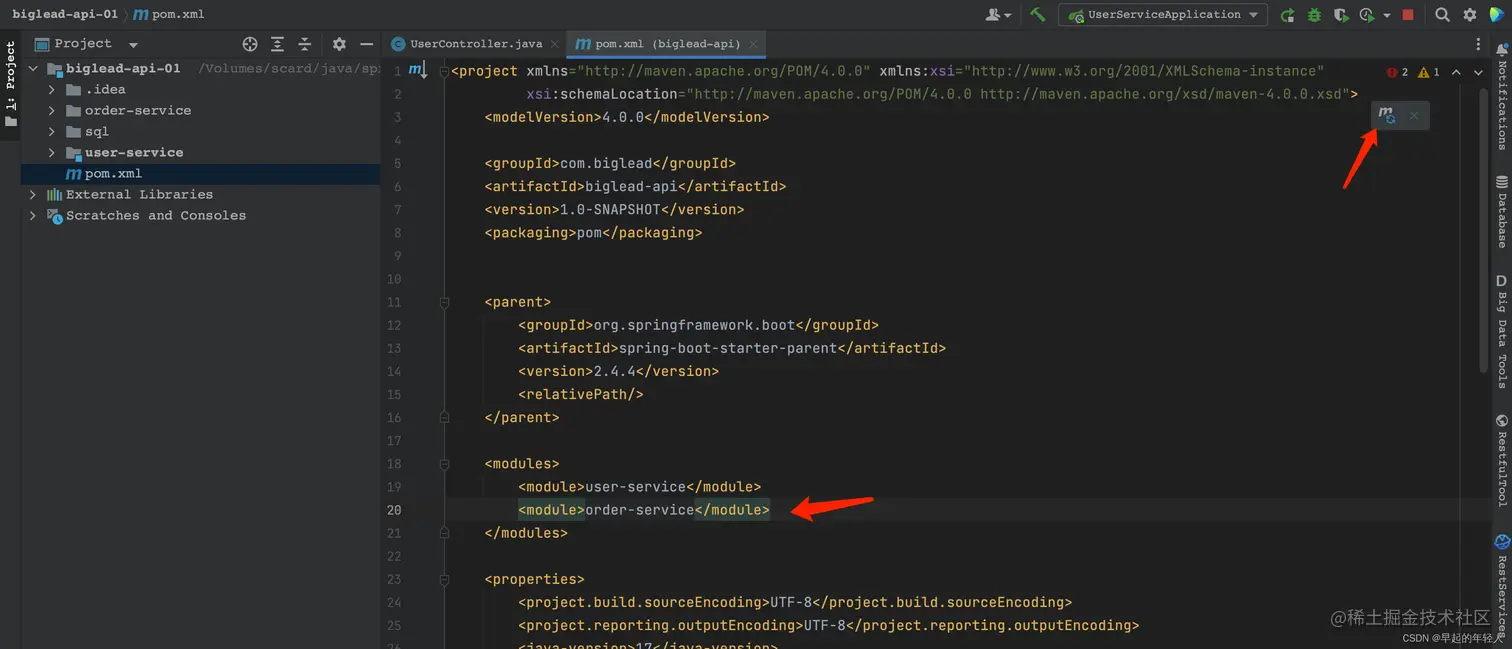Start debugging with the green bug icon
The image size is (1512, 649).
(x=1314, y=15)
